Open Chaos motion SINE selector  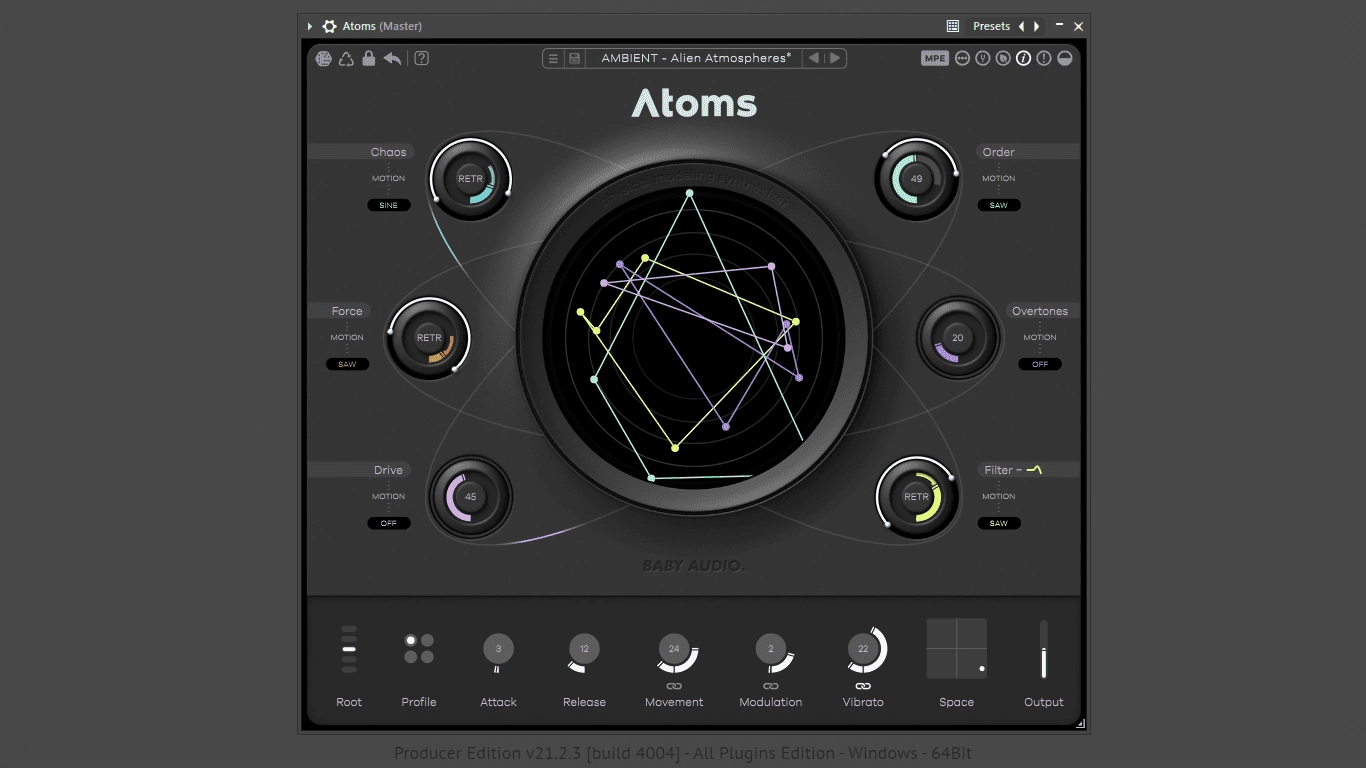389,205
